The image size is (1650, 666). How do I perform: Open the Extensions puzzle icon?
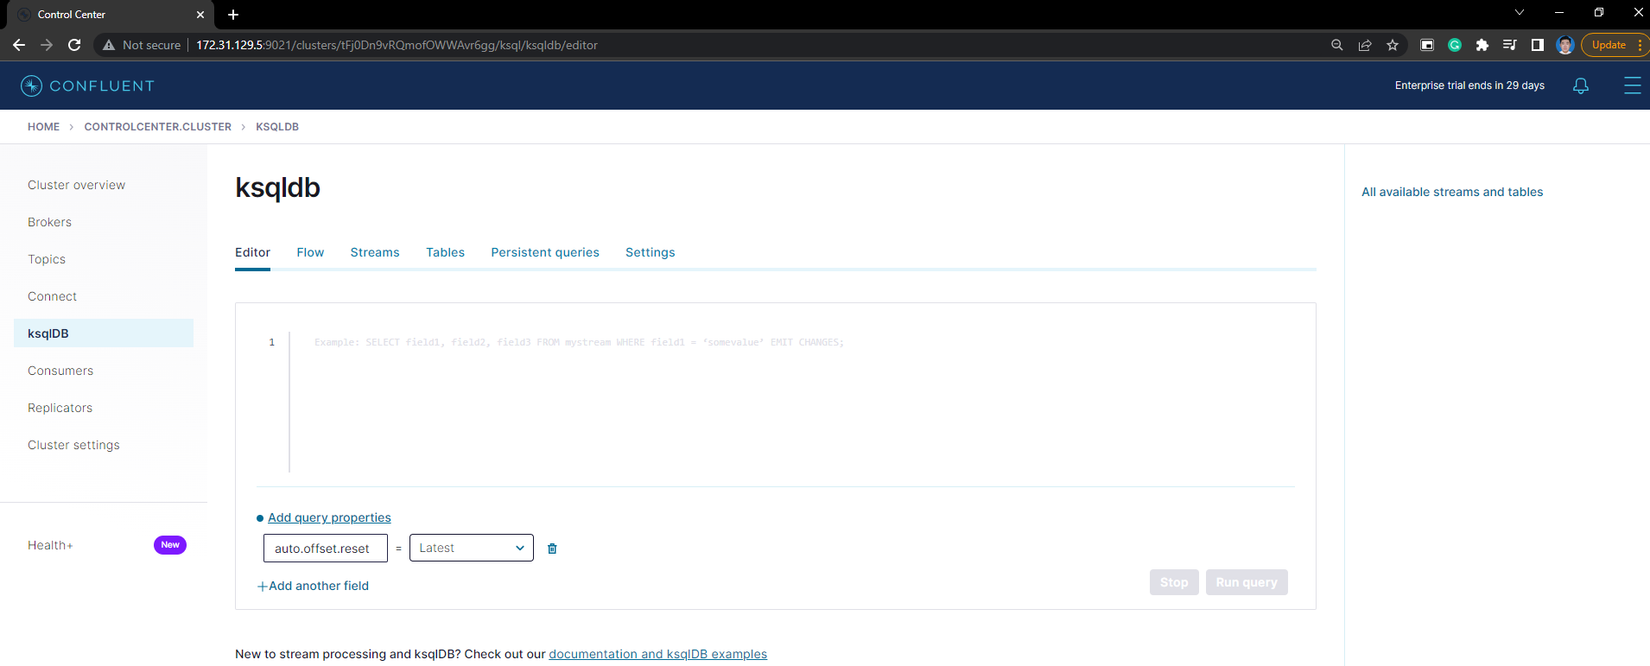pos(1482,45)
